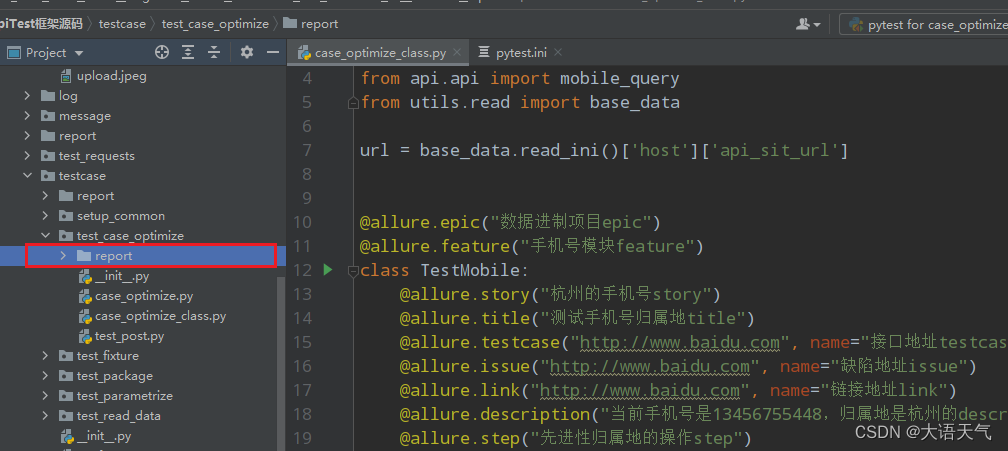Click the fold marker at class TestMobile line
Screen dimensions: 1008x451
352,271
